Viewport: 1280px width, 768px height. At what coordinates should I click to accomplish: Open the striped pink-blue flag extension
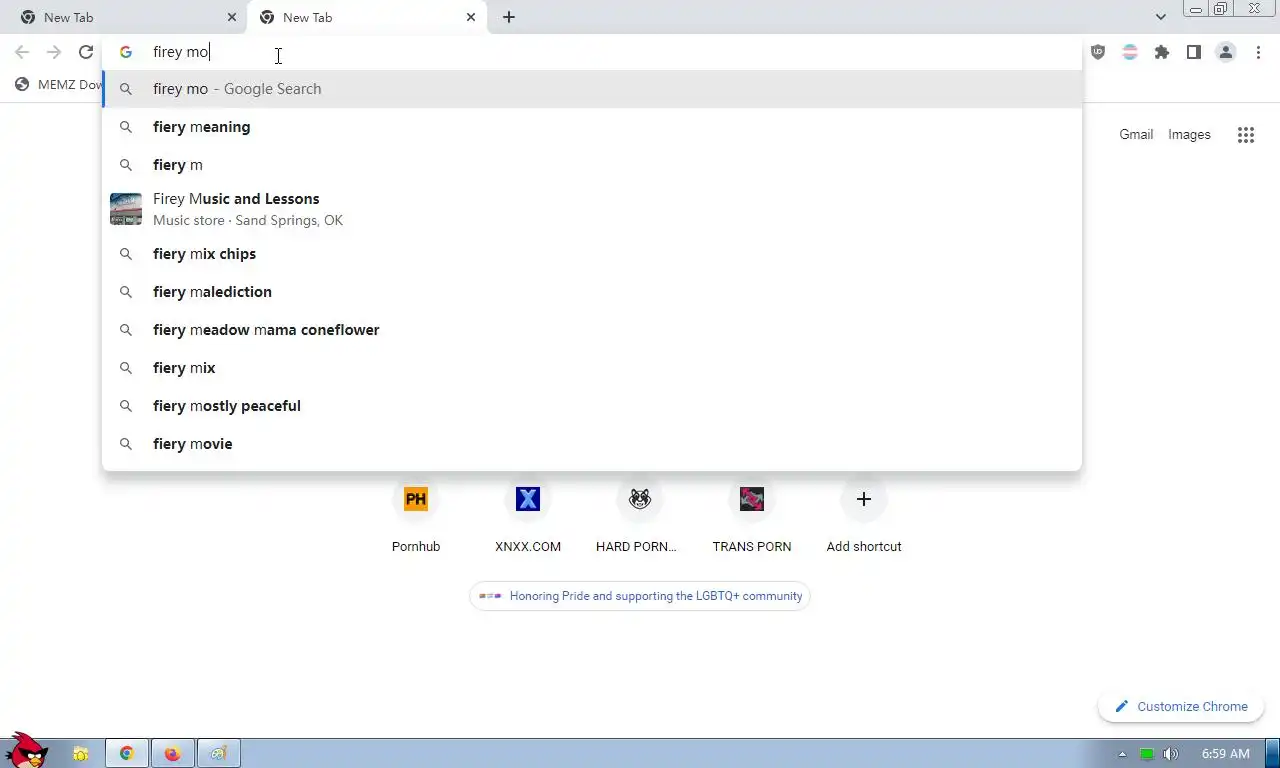click(x=1130, y=52)
